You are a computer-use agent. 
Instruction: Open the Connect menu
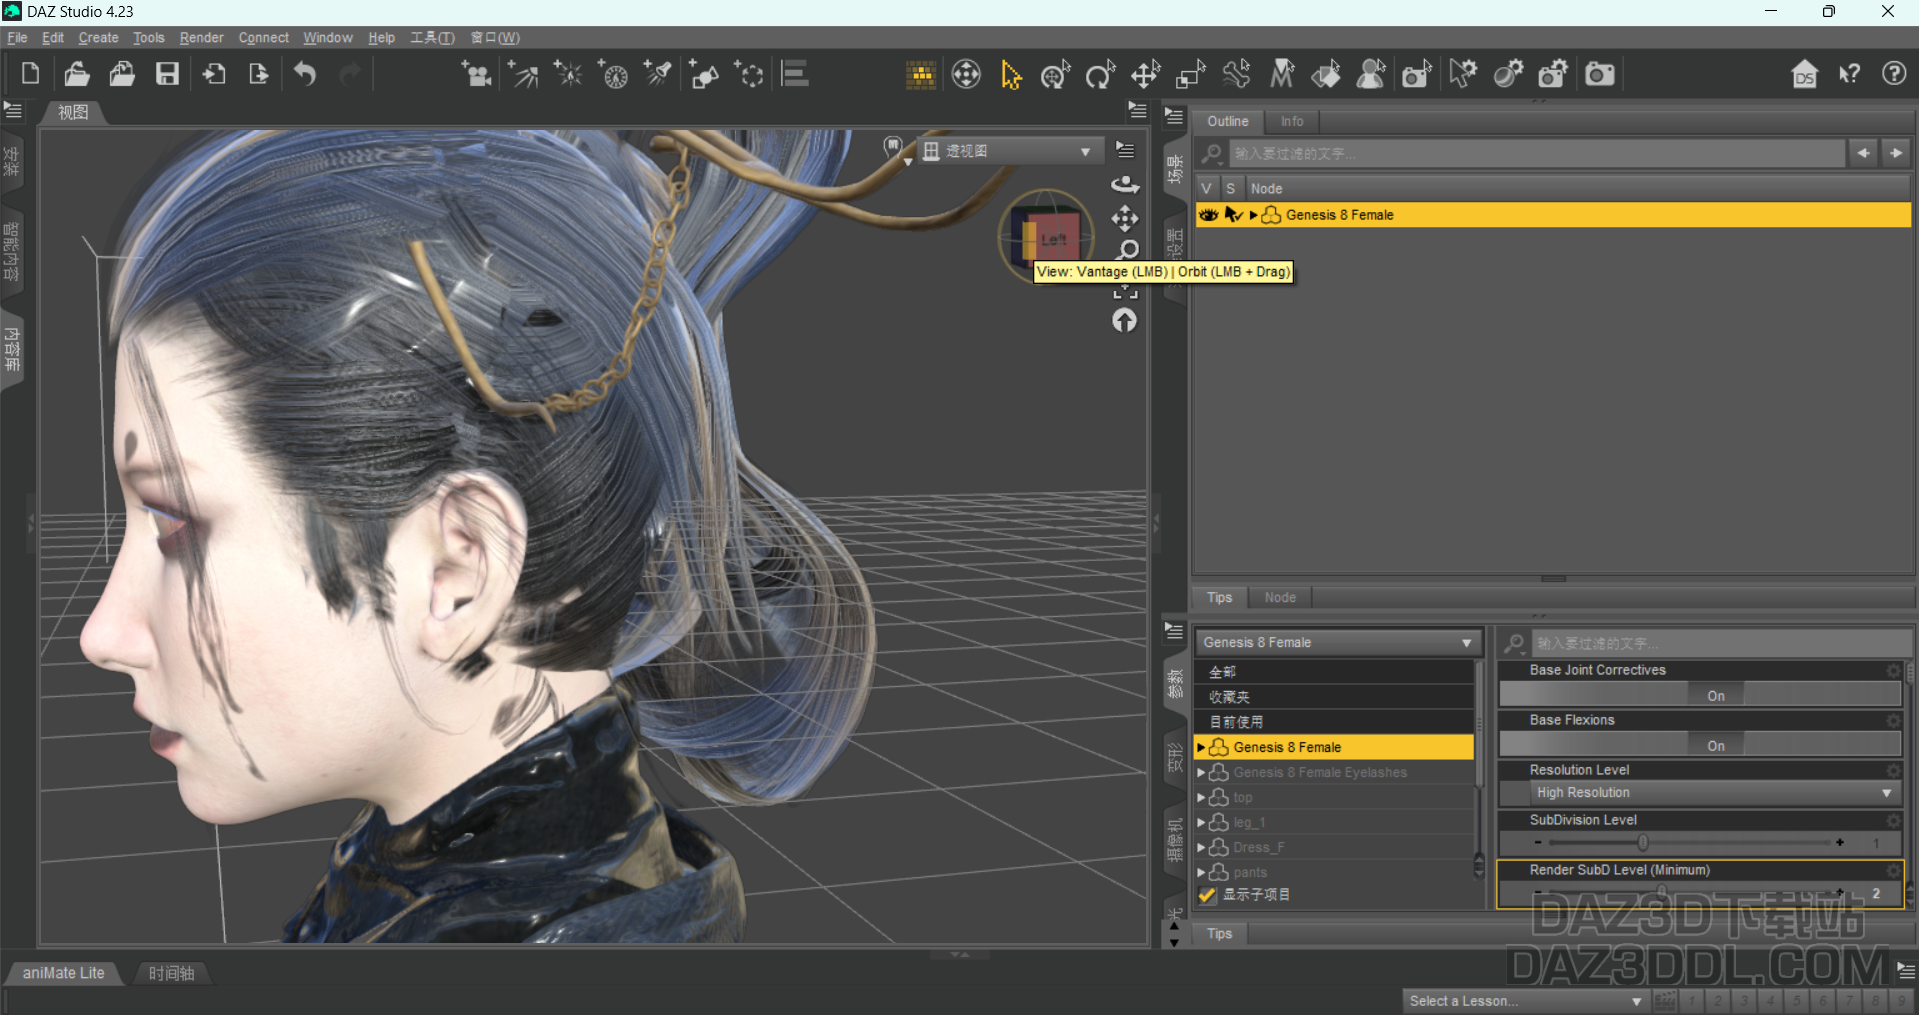pos(263,38)
